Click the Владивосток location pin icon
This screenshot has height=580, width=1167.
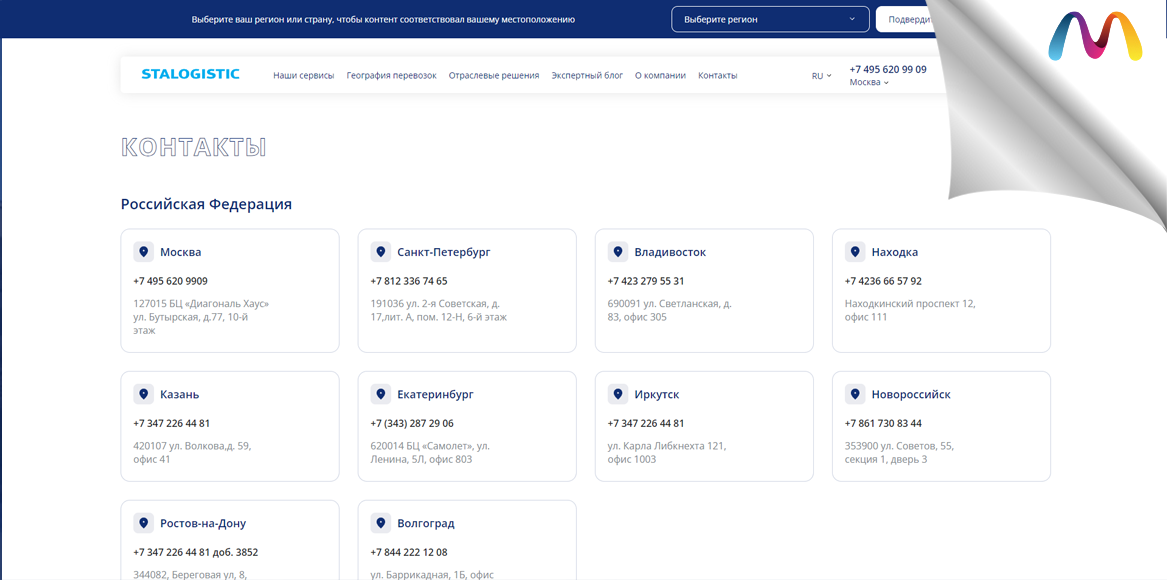click(618, 252)
